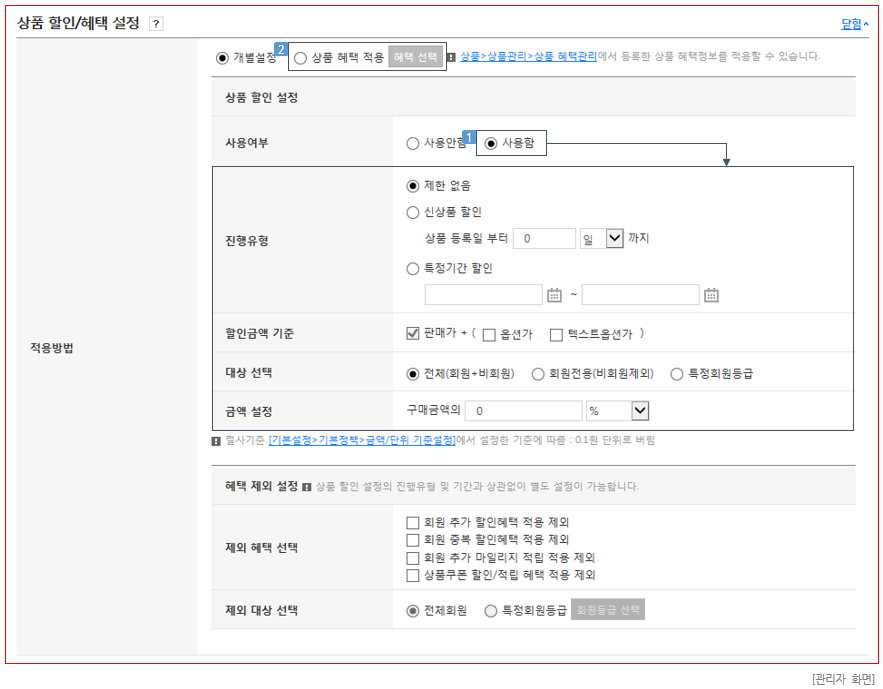Open 기본설정>기본정책>금액/단위 기준설정 link
The width and height of the screenshot is (883, 689).
click(362, 440)
